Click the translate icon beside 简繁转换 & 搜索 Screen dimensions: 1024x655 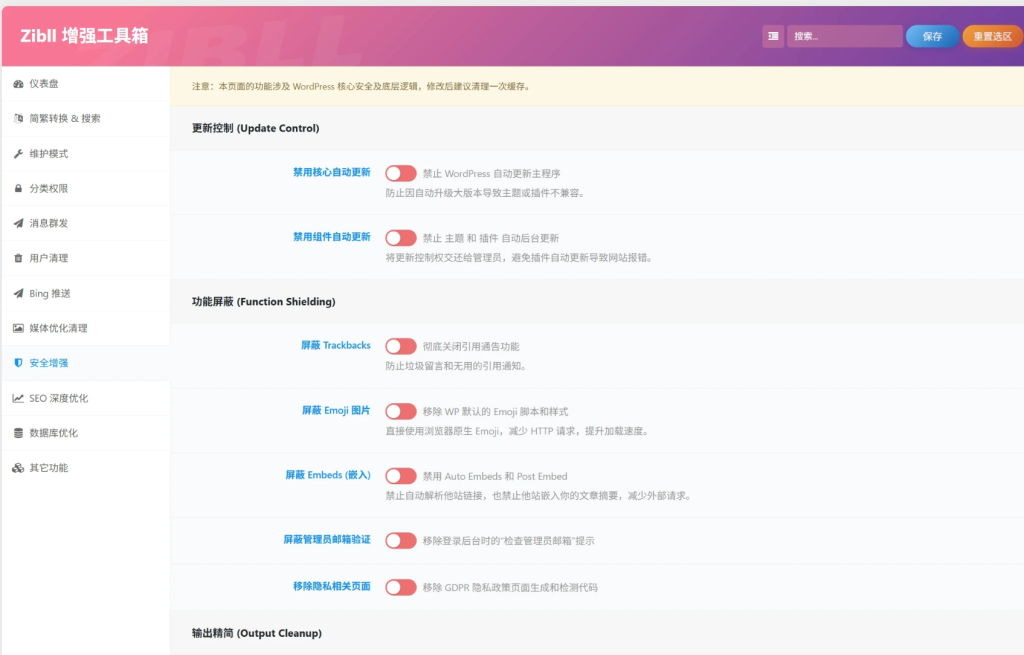point(18,118)
